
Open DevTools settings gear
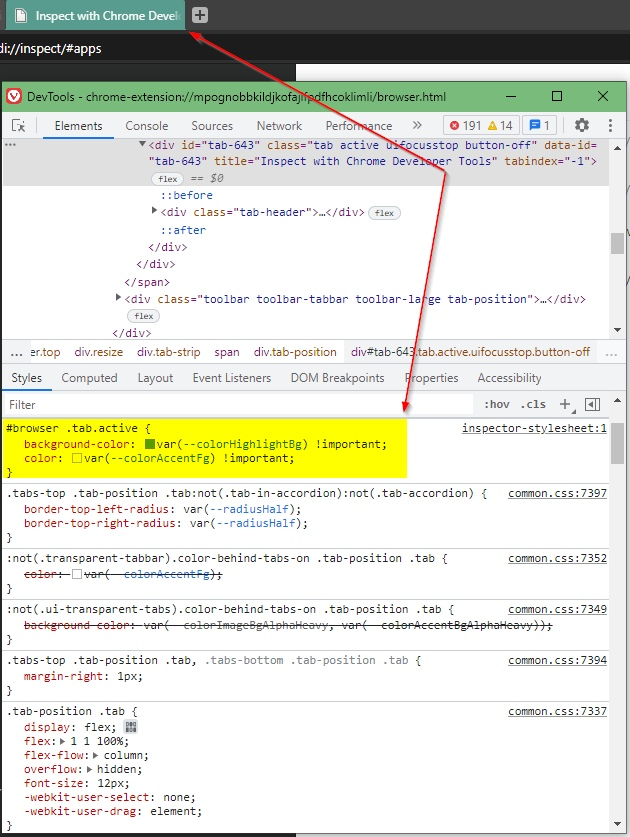(x=582, y=126)
